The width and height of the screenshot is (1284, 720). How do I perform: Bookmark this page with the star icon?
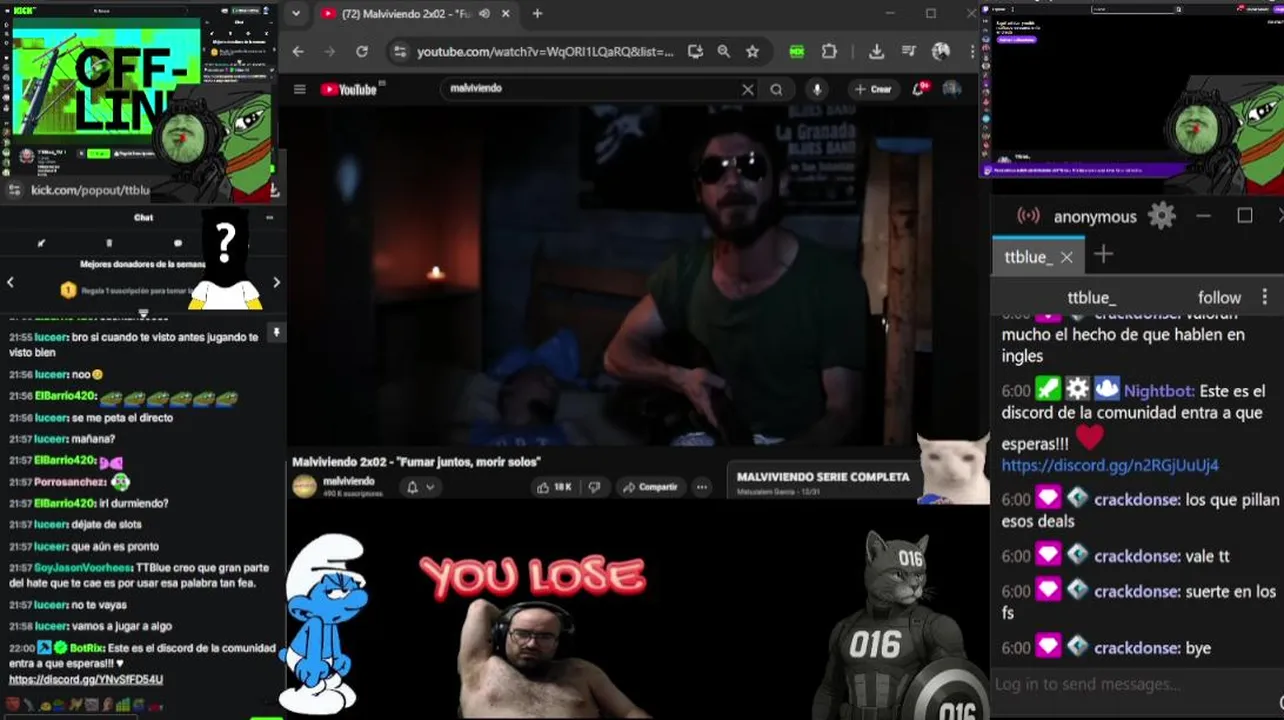click(x=752, y=52)
